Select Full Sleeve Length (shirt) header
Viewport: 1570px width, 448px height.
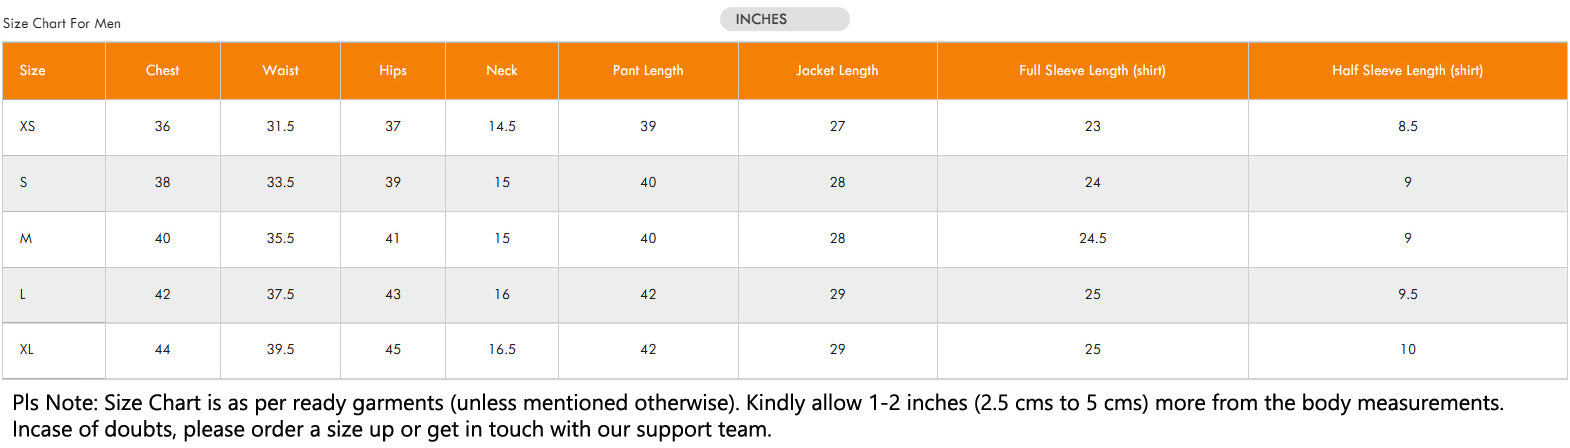click(x=1092, y=70)
